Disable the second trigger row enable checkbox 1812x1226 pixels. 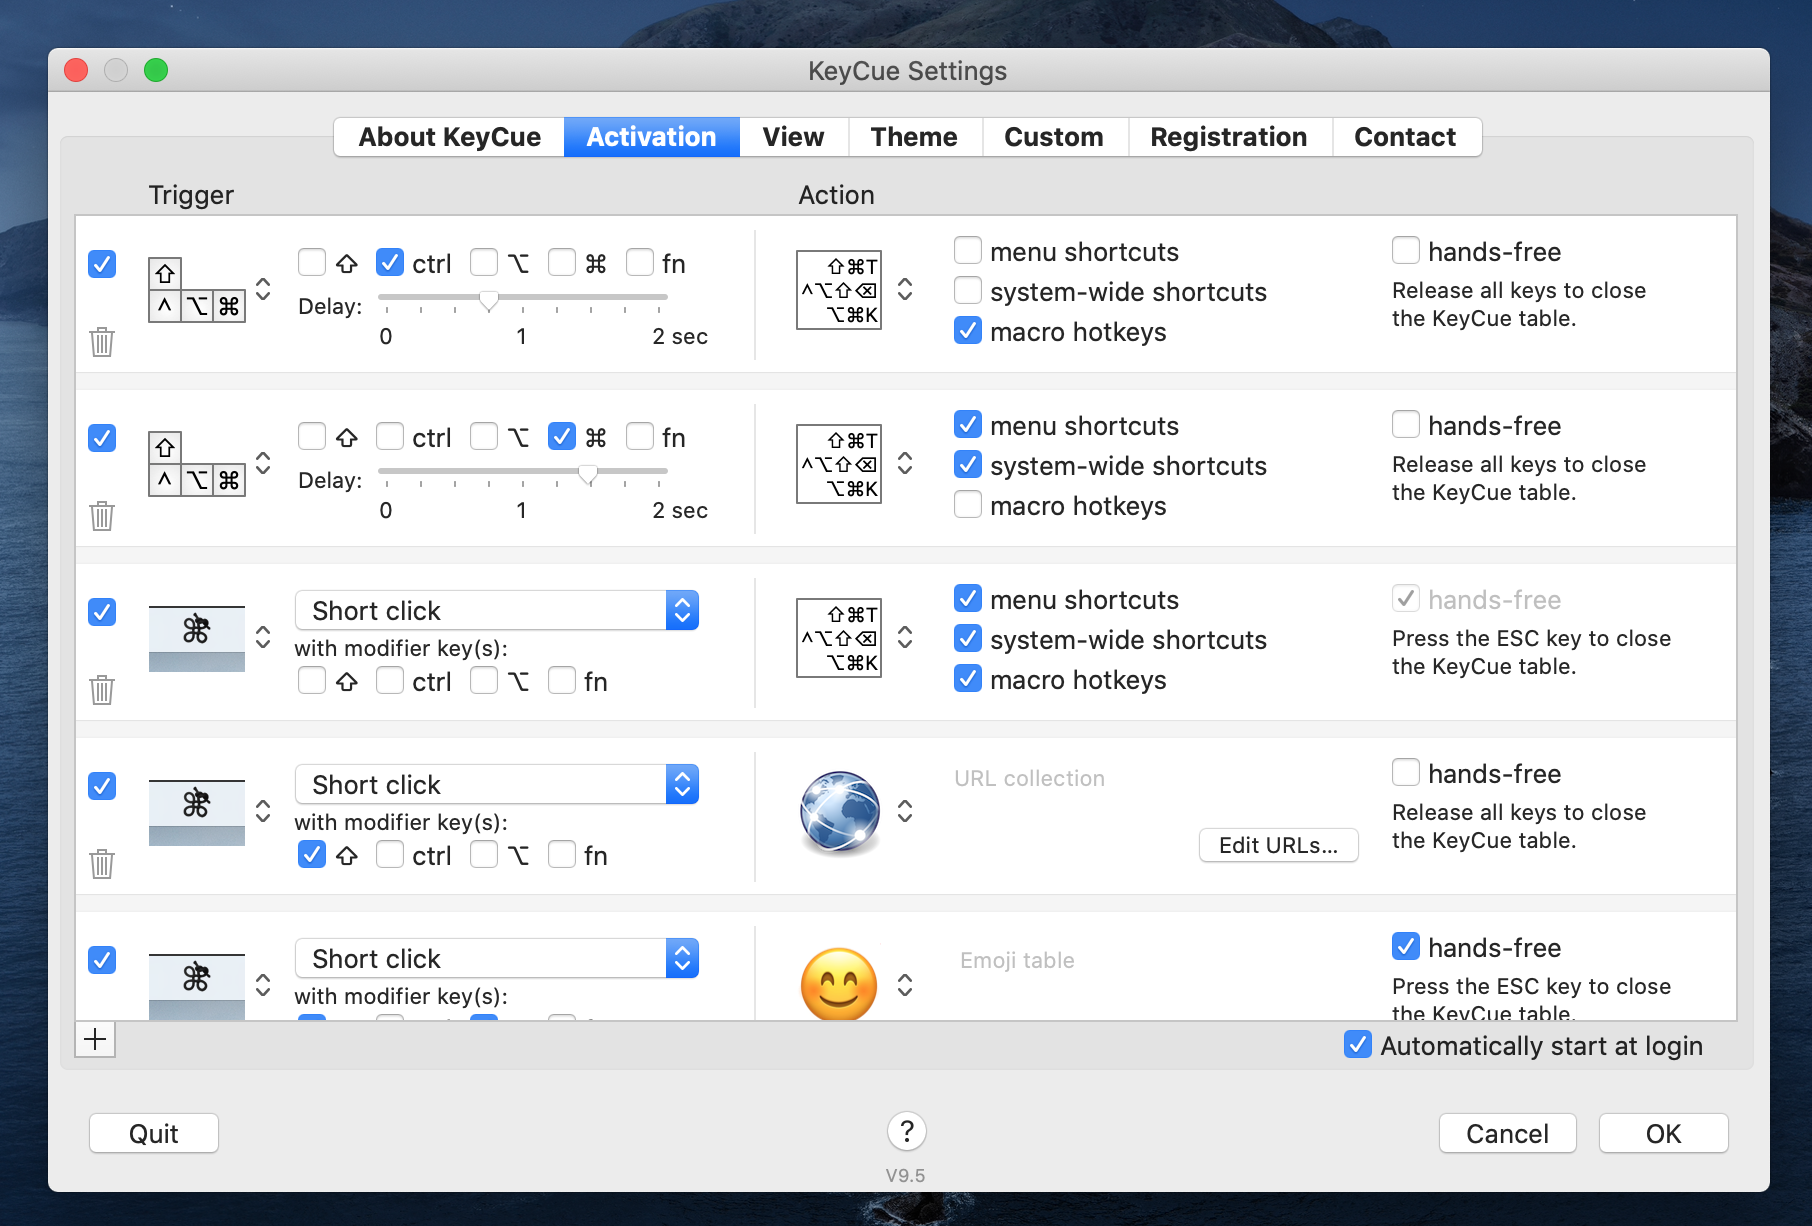click(102, 438)
